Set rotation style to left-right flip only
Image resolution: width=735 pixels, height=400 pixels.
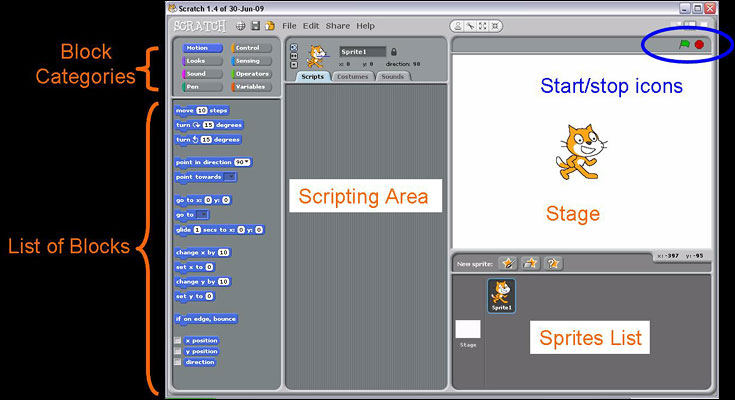click(x=294, y=56)
